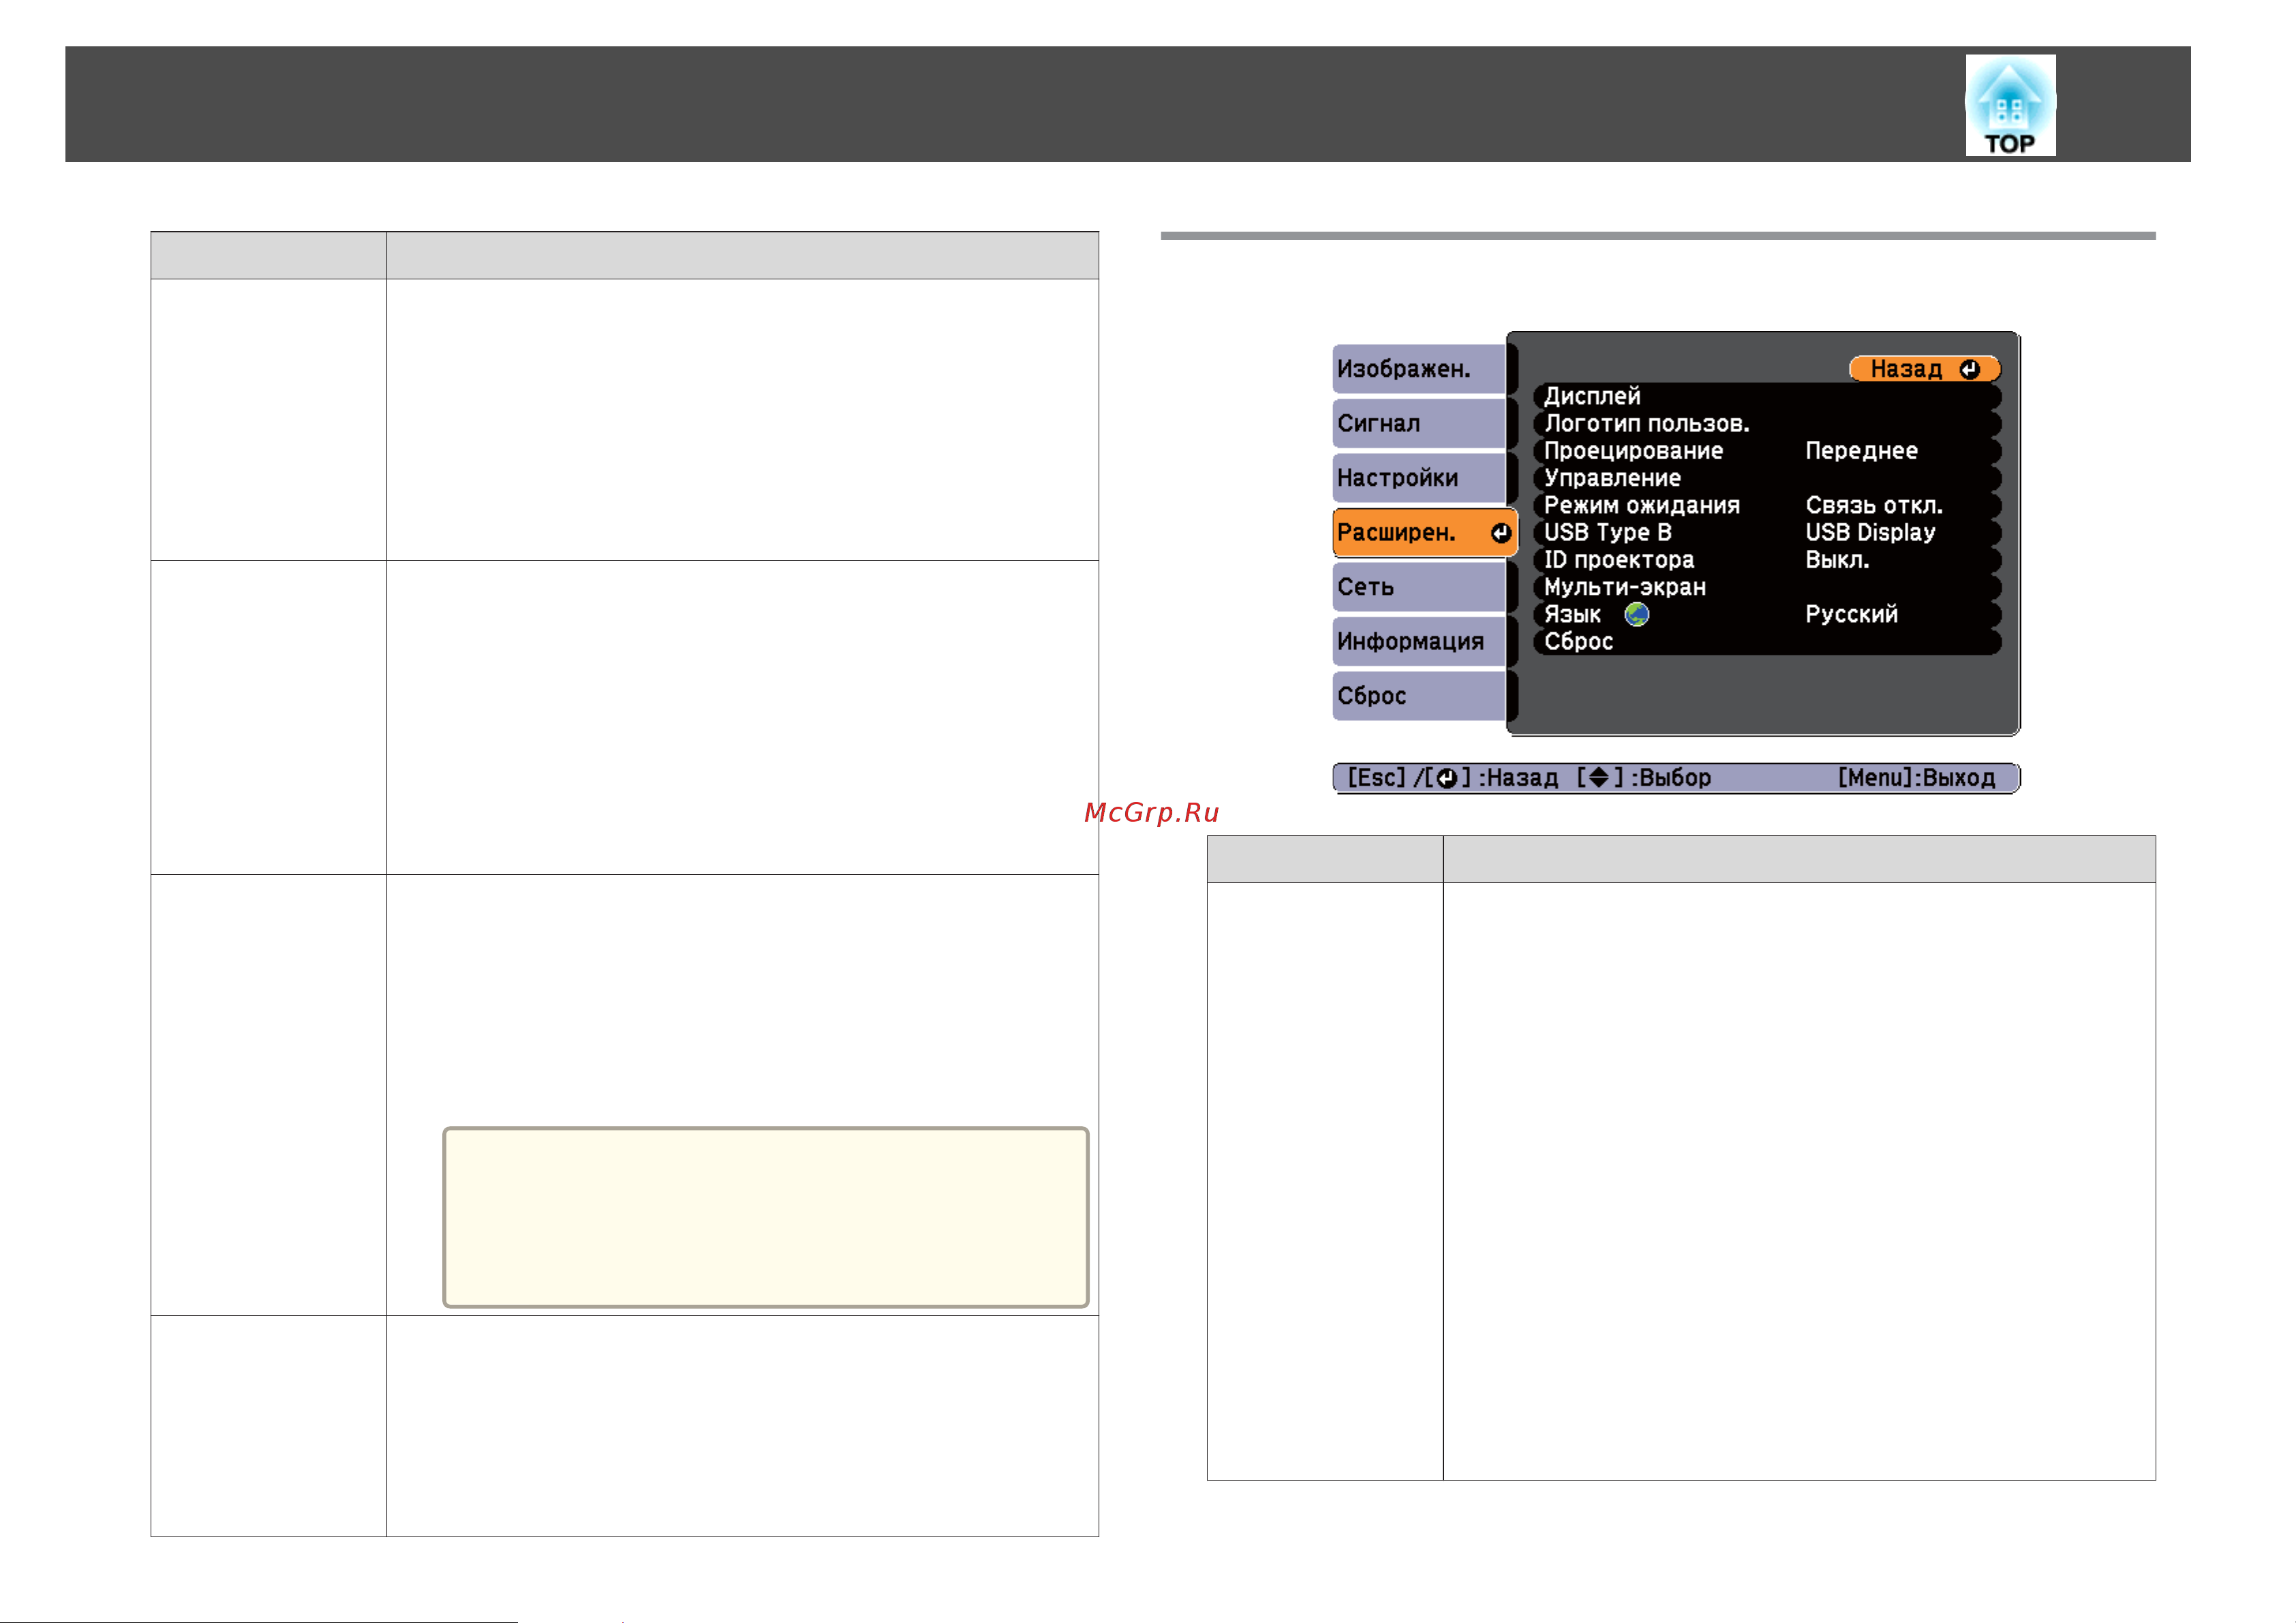
Task: Select the ID проектора menu entry
Action: 1767,560
